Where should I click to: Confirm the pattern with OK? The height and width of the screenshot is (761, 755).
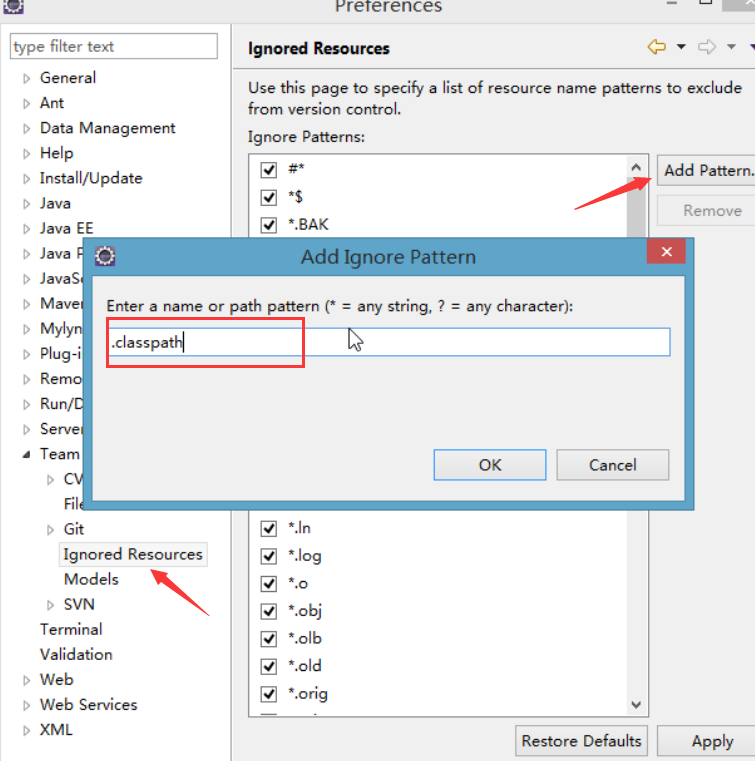click(x=490, y=465)
